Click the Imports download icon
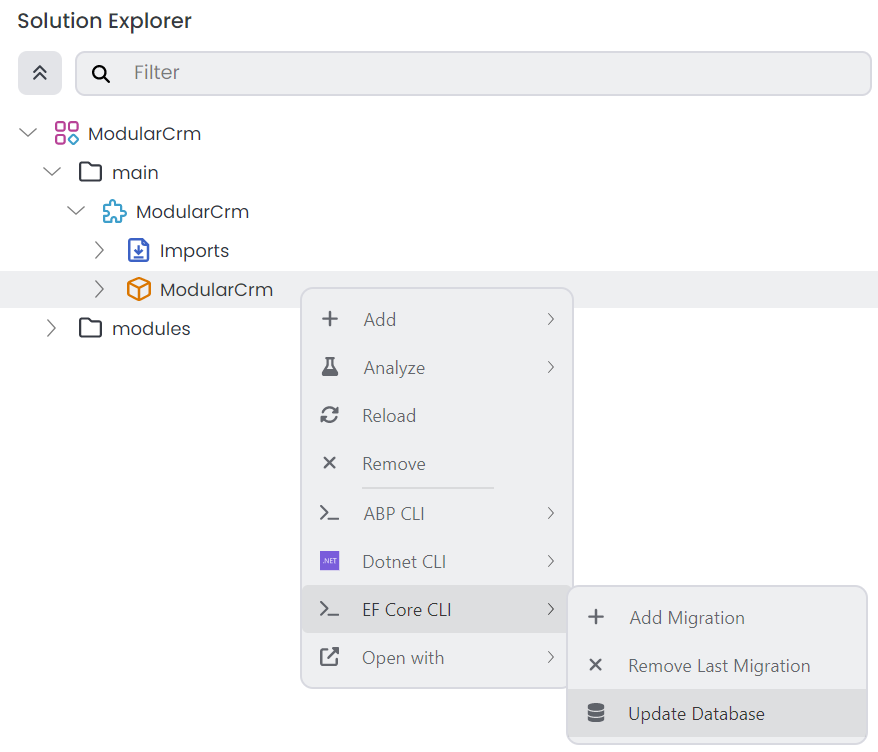 [x=138, y=250]
